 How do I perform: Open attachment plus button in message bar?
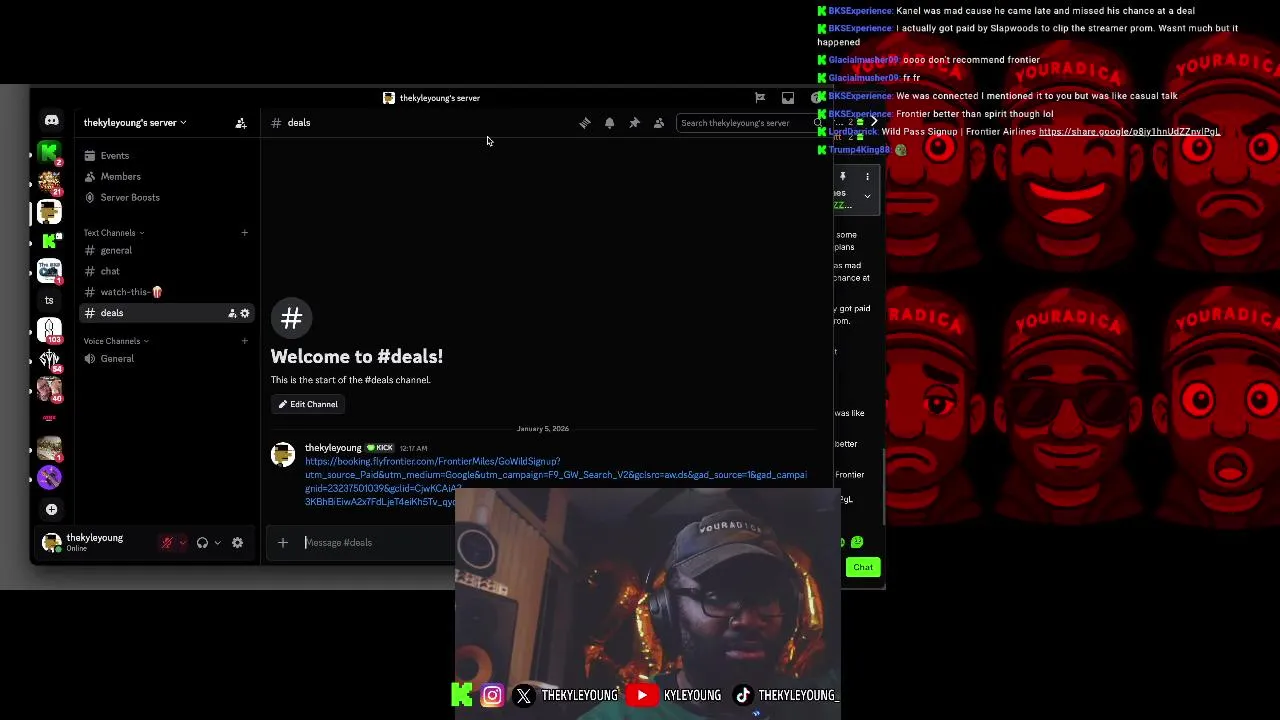click(283, 543)
